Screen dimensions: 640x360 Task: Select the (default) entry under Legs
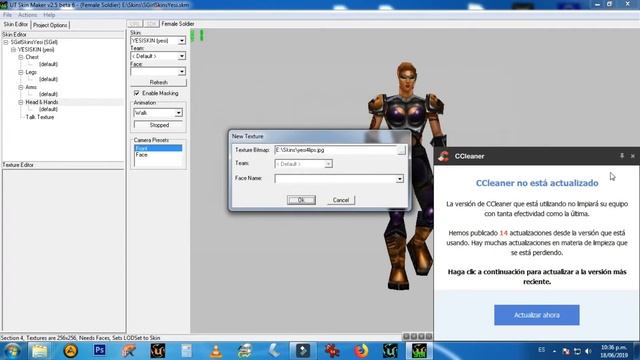tap(48, 79)
